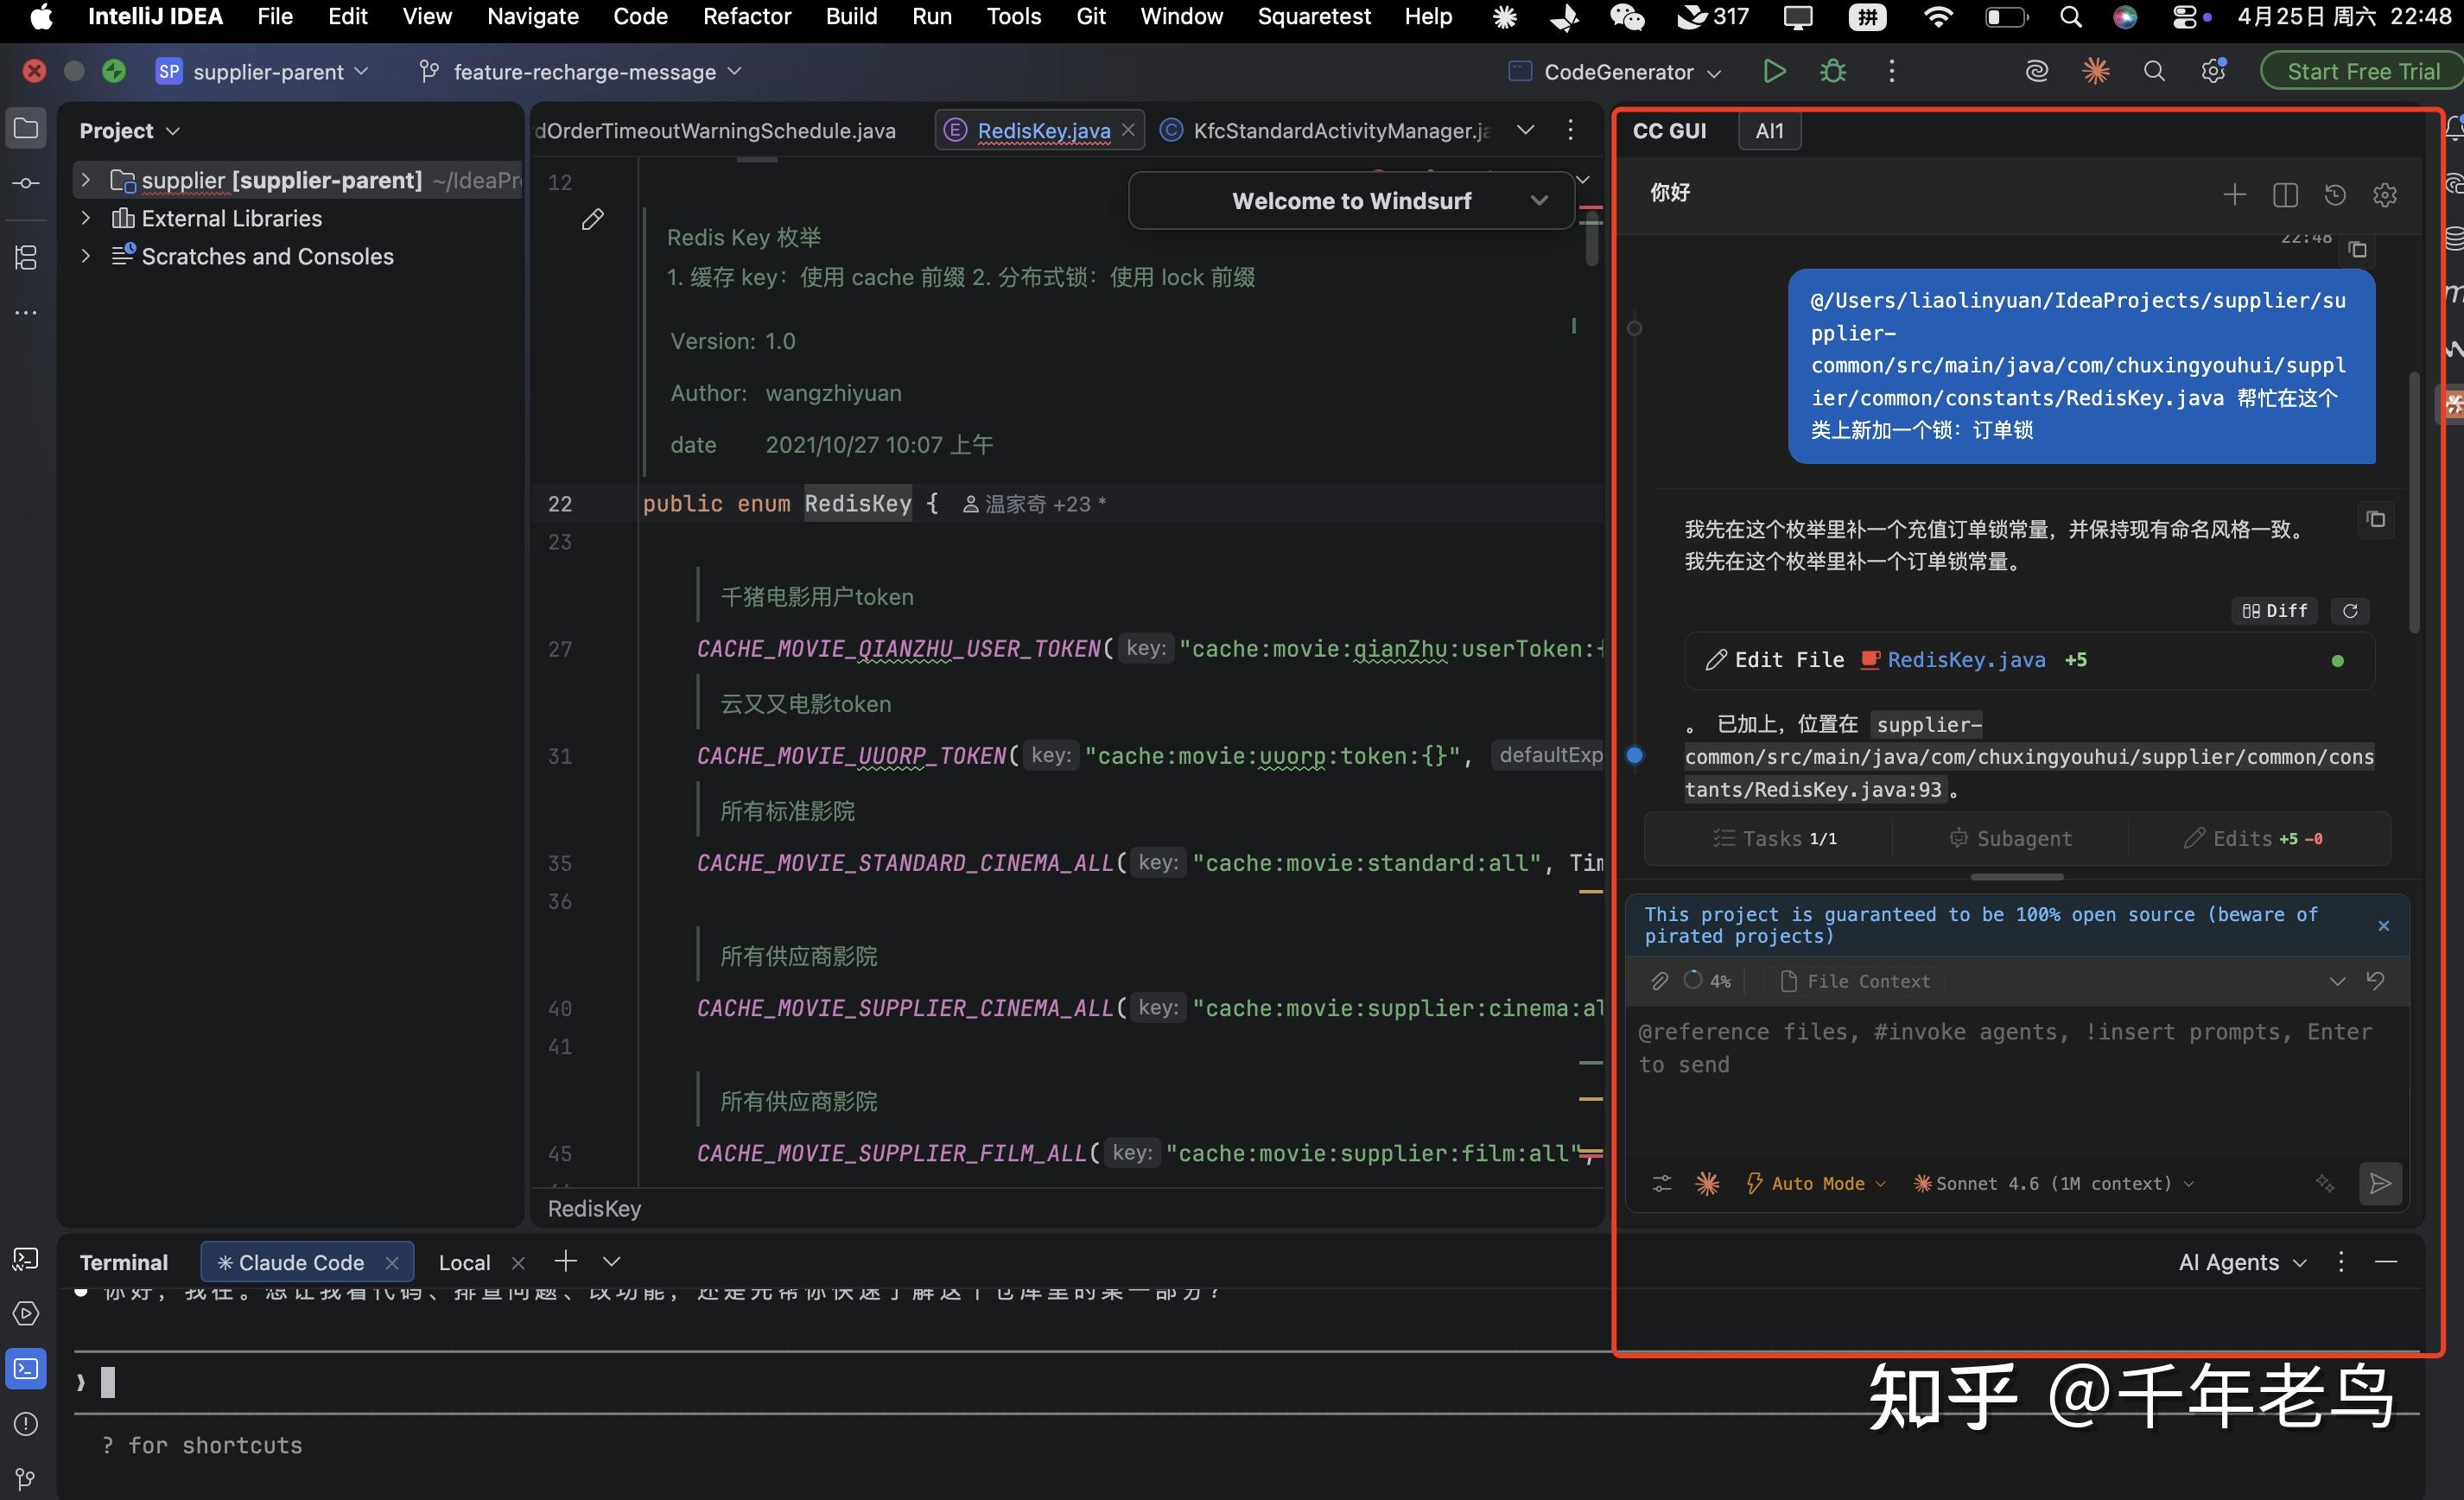Click the 4% context usage indicator
Image resolution: width=2464 pixels, height=1500 pixels.
[x=1707, y=981]
